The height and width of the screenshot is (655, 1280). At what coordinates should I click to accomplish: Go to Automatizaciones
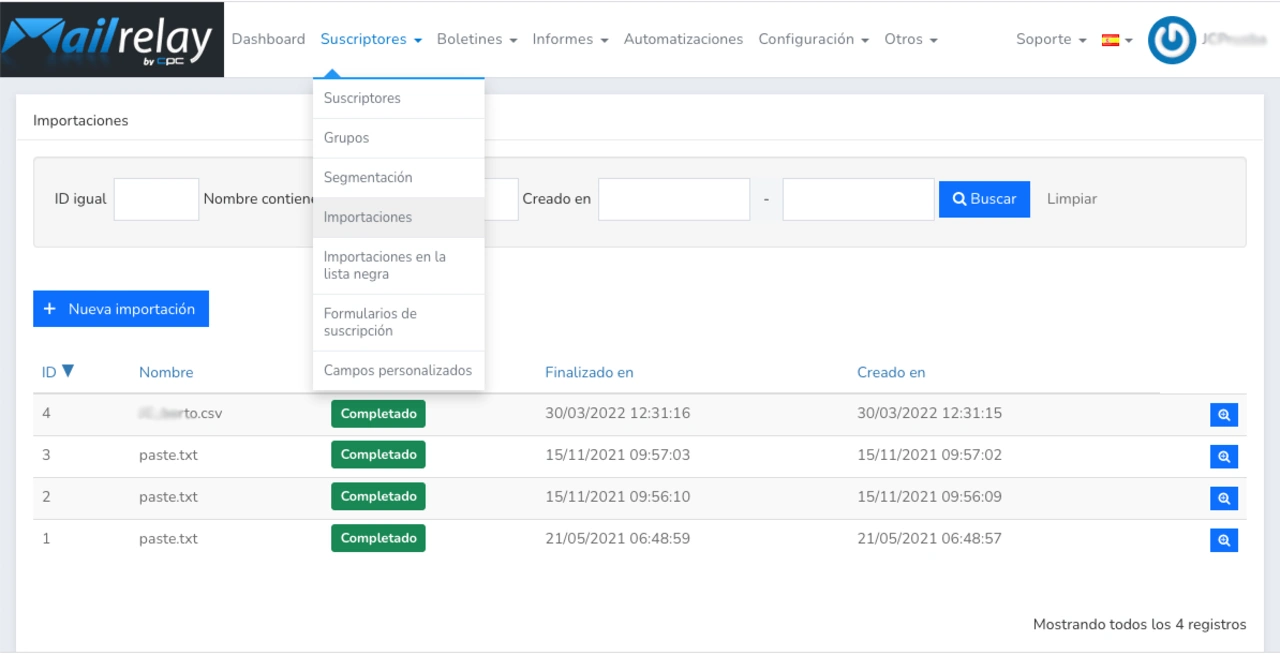pyautogui.click(x=683, y=39)
